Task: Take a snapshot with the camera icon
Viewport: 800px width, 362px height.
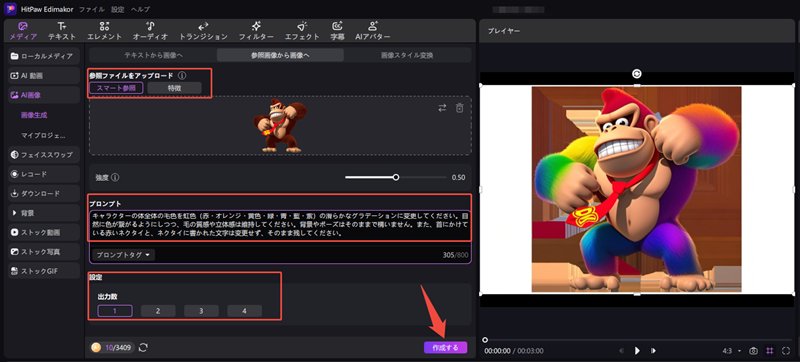Action: [753, 351]
